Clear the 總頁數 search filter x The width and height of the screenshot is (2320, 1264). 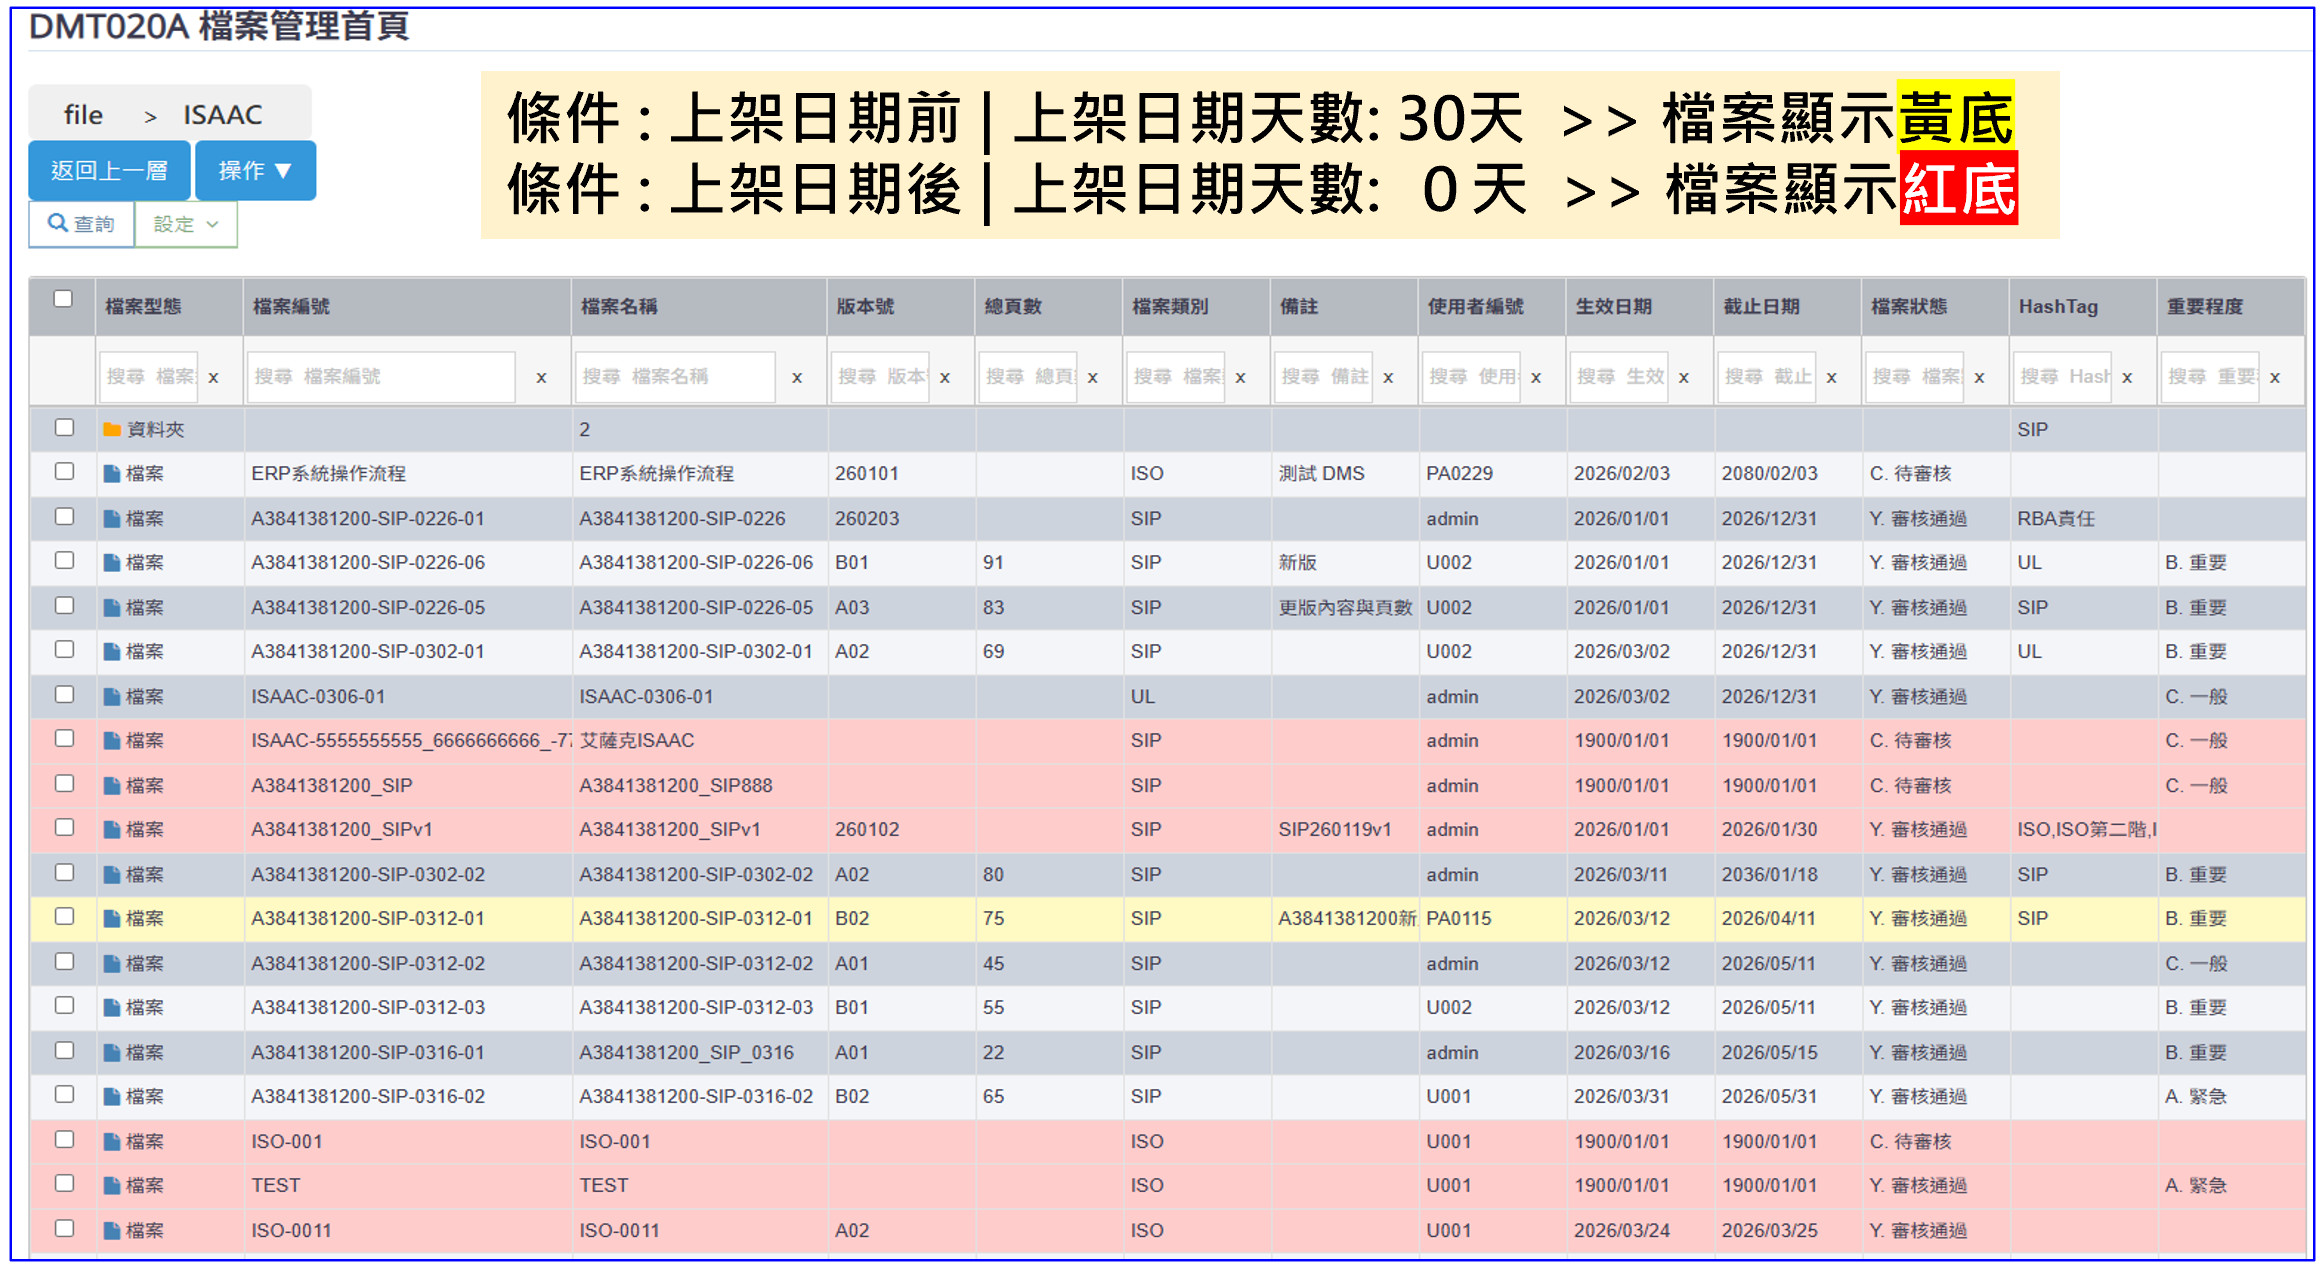1093,378
